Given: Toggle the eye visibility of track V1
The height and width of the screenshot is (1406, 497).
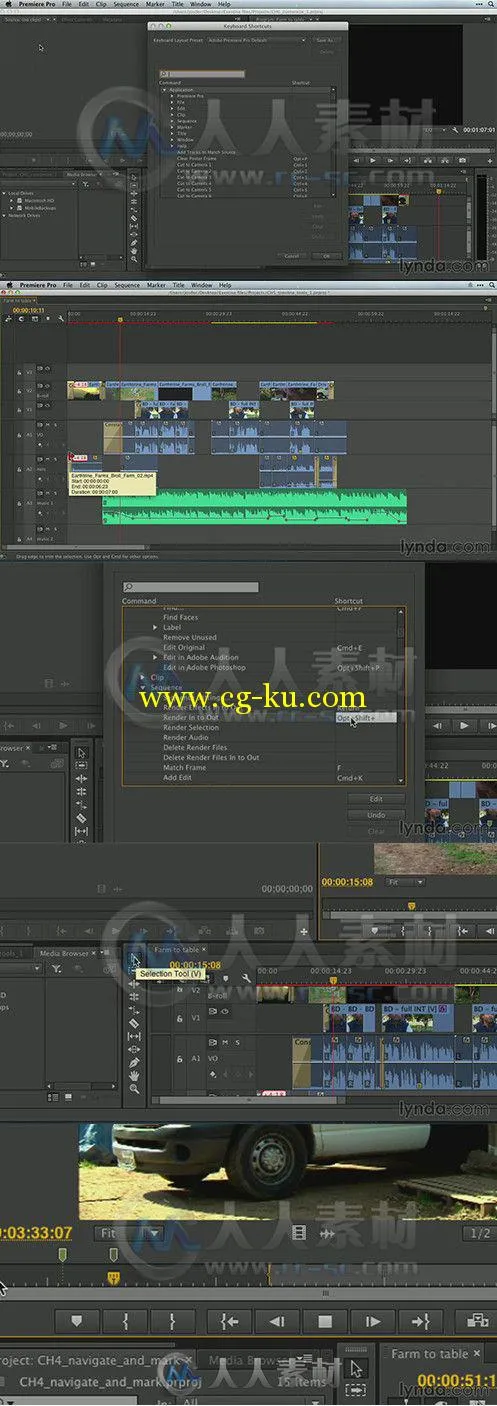Looking at the screenshot, I should (x=227, y=1010).
